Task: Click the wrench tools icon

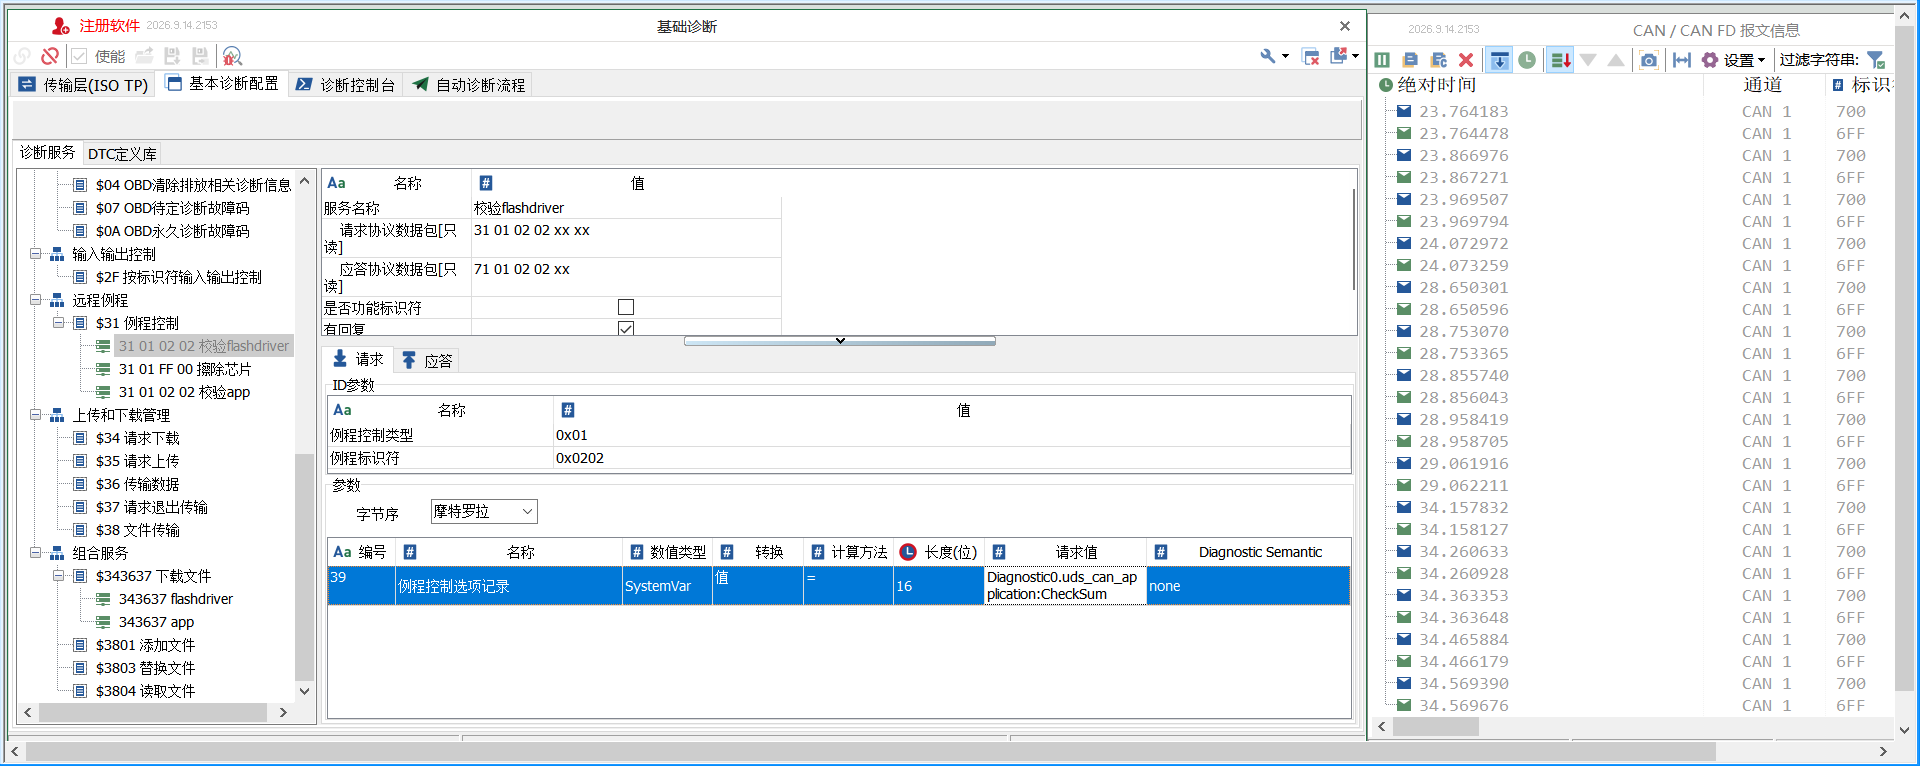Action: (x=1268, y=56)
